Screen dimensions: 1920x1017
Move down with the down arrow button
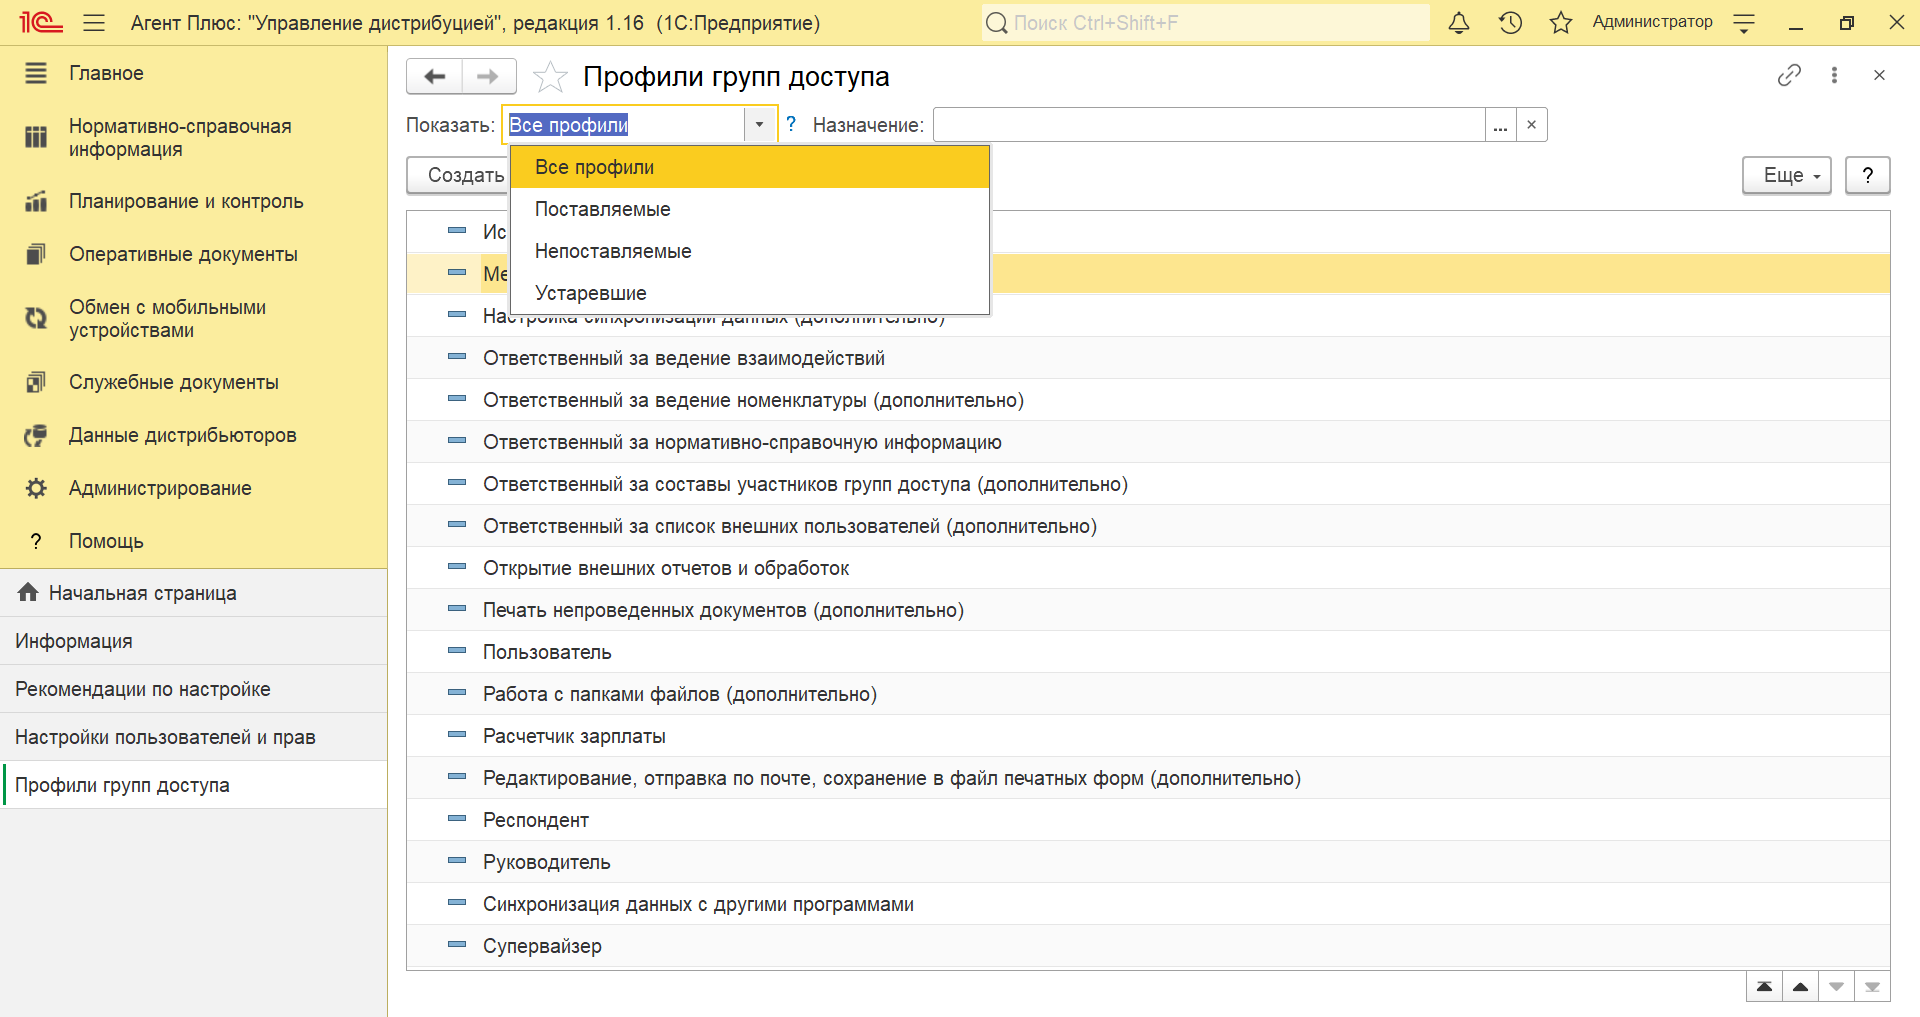(x=1836, y=987)
